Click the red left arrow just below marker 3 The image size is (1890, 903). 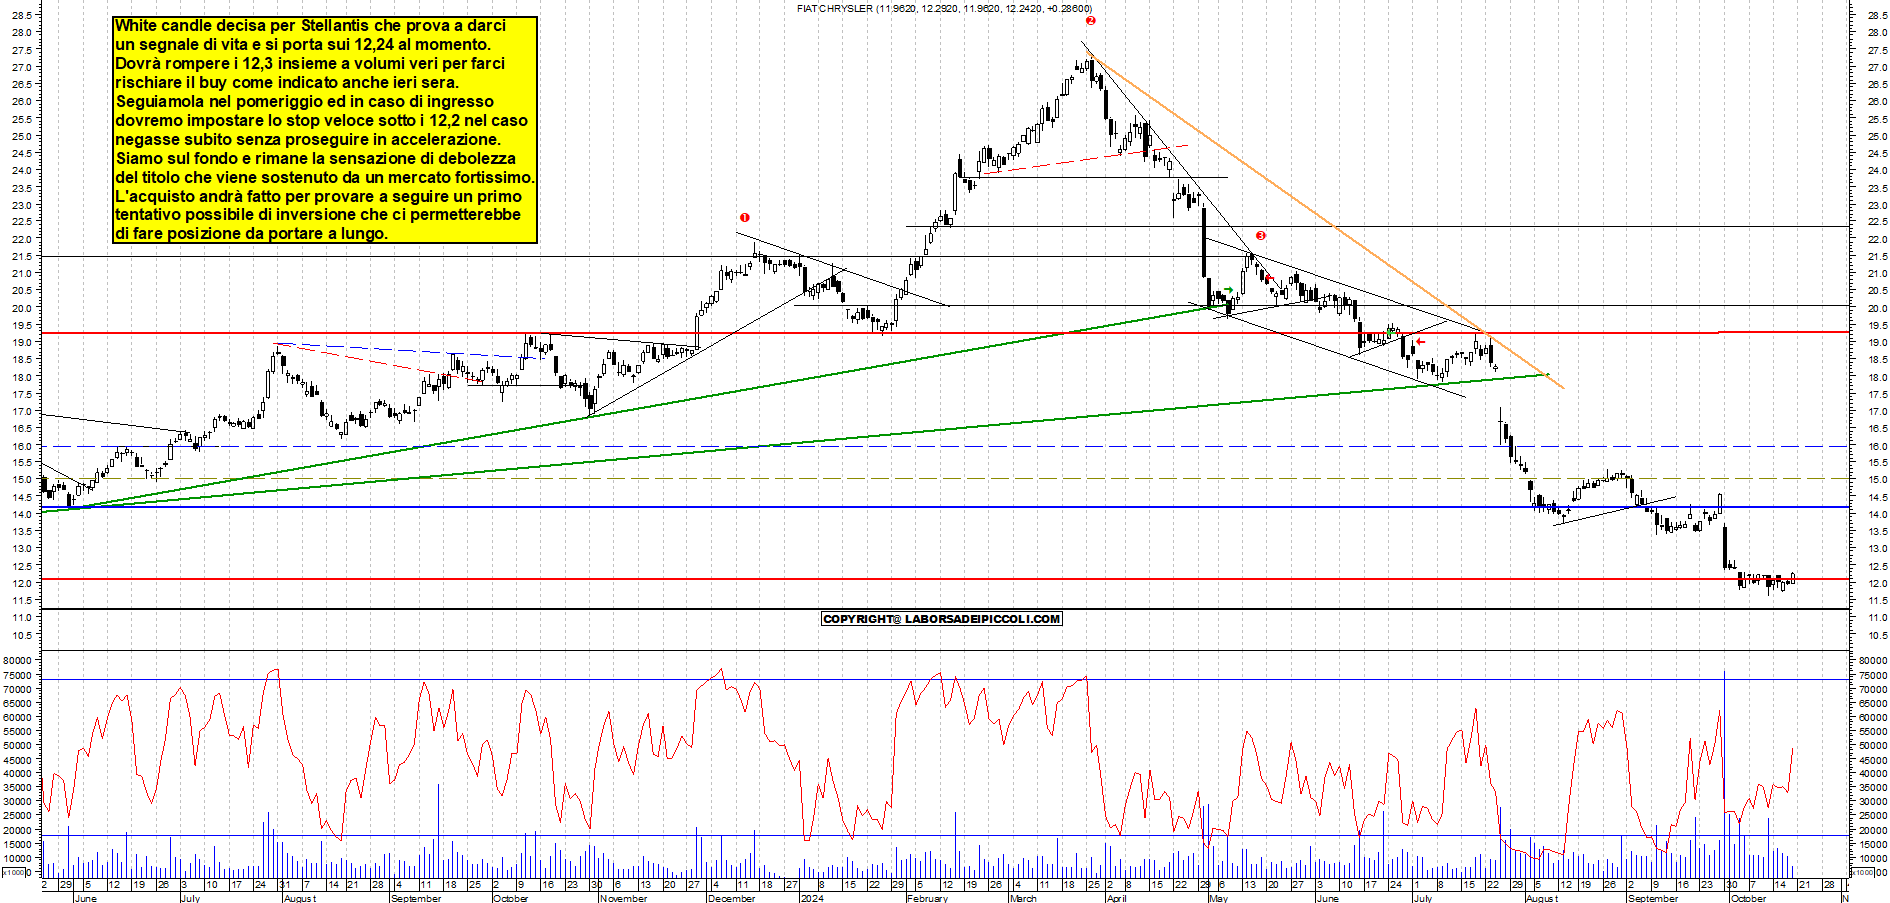pyautogui.click(x=1268, y=278)
